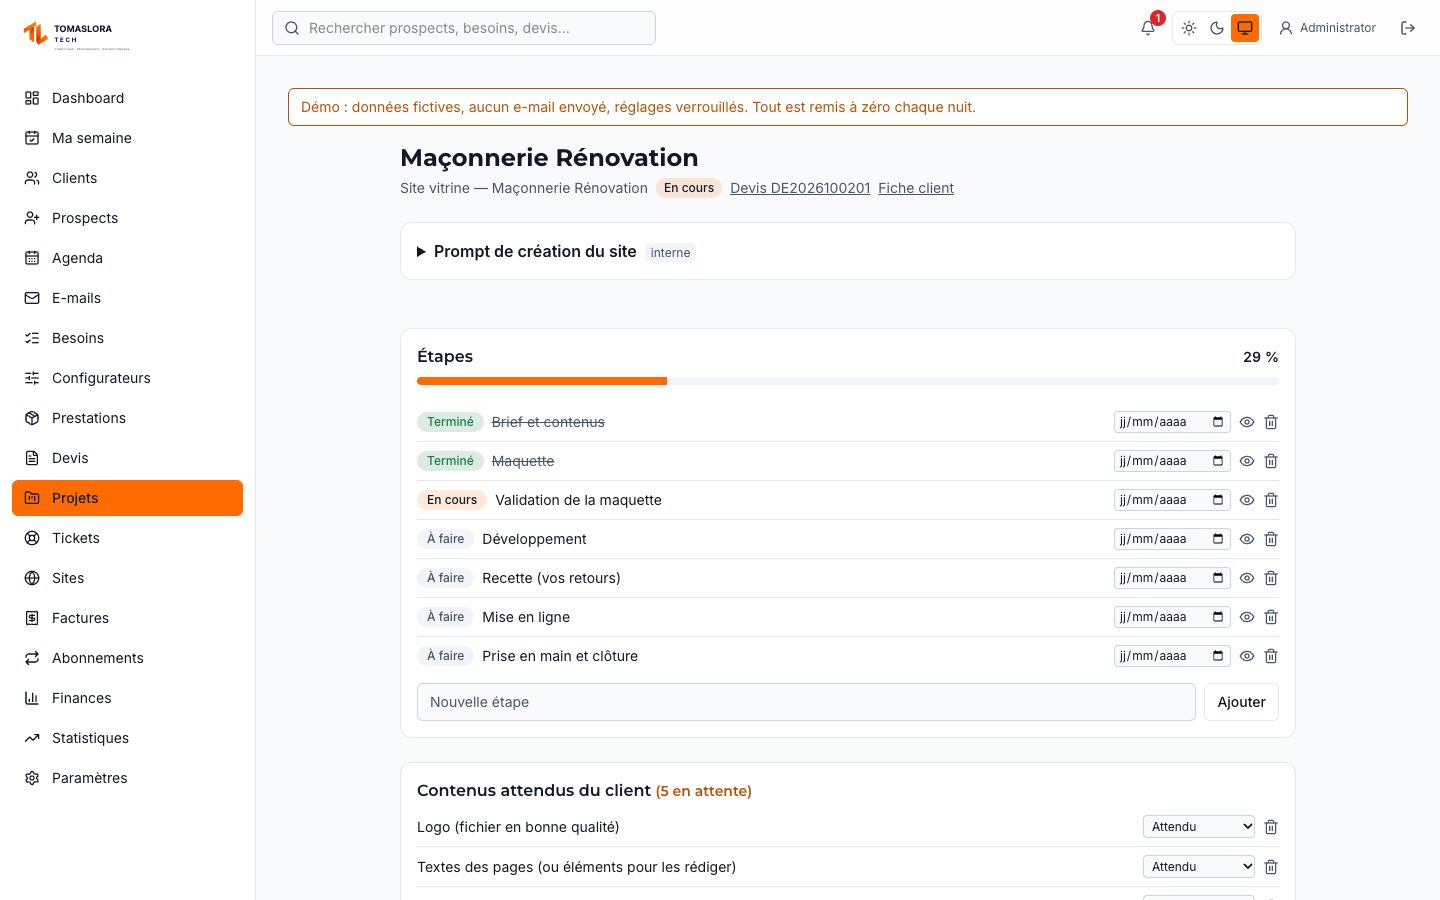This screenshot has width=1440, height=900.
Task: Delete the Maquette step
Action: pos(1271,461)
